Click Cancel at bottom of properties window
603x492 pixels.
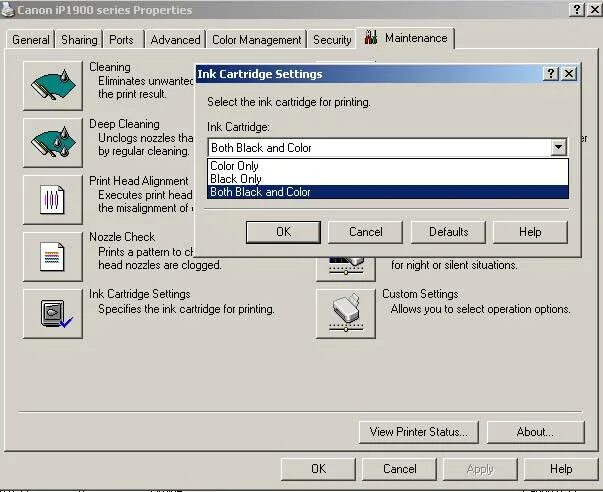400,469
